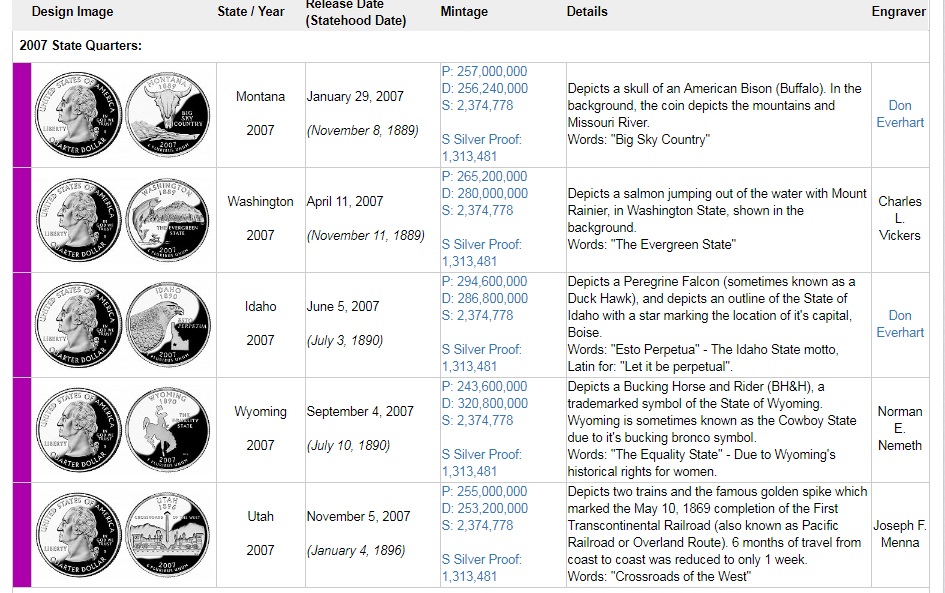Click Utah mintage D: 253,200,000
The image size is (945, 593).
[x=485, y=507]
